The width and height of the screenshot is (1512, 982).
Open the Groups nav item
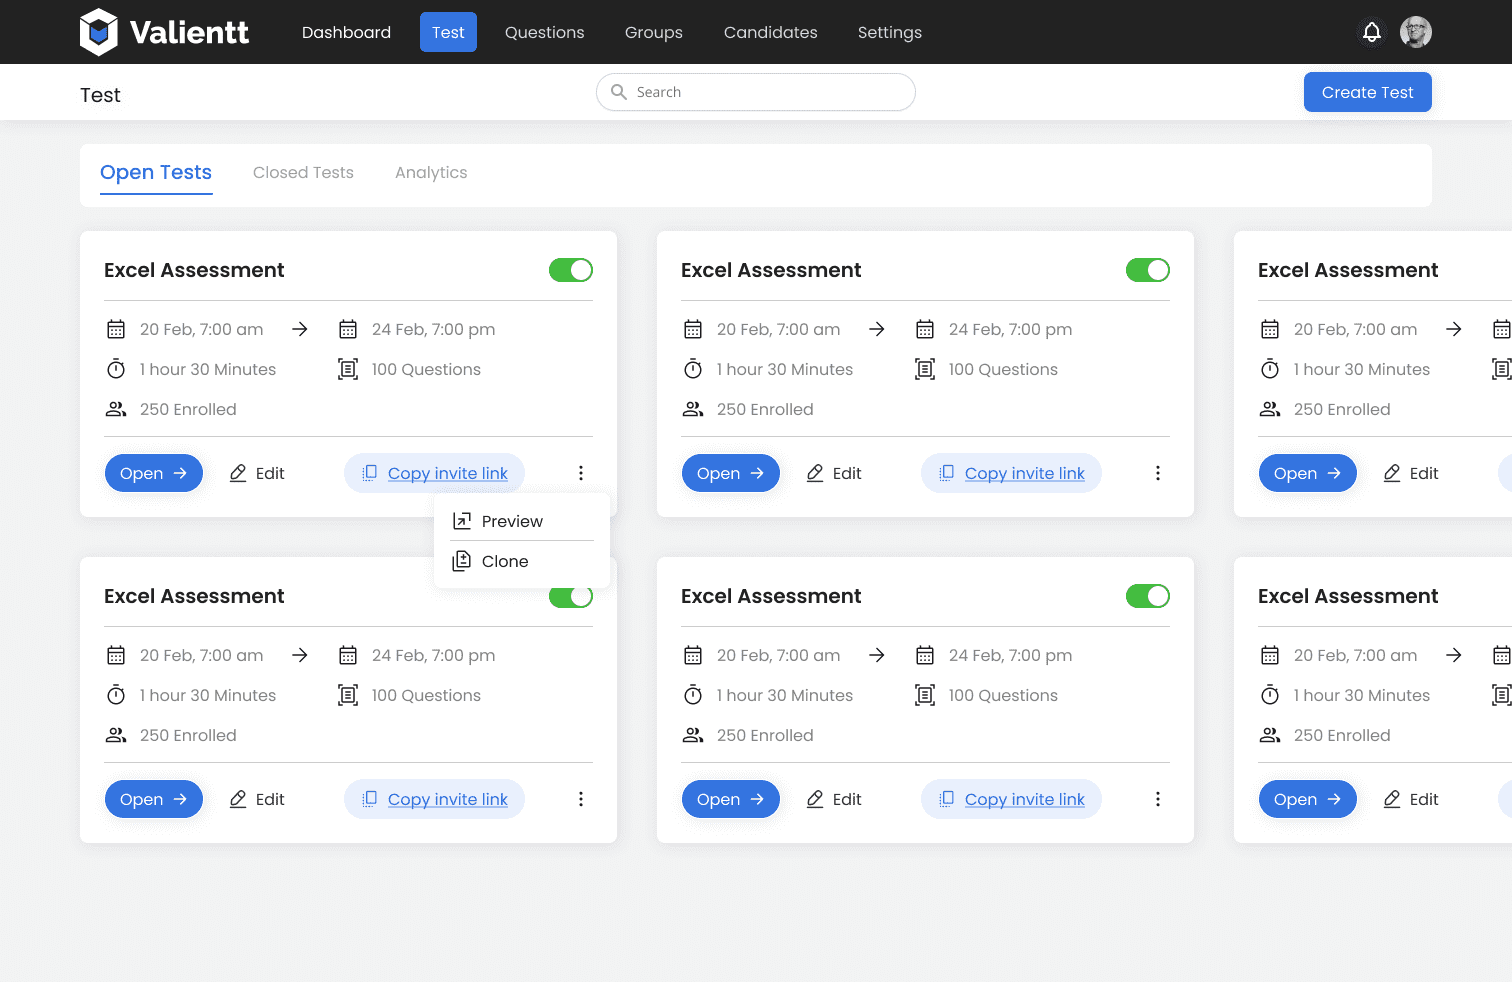tap(654, 32)
